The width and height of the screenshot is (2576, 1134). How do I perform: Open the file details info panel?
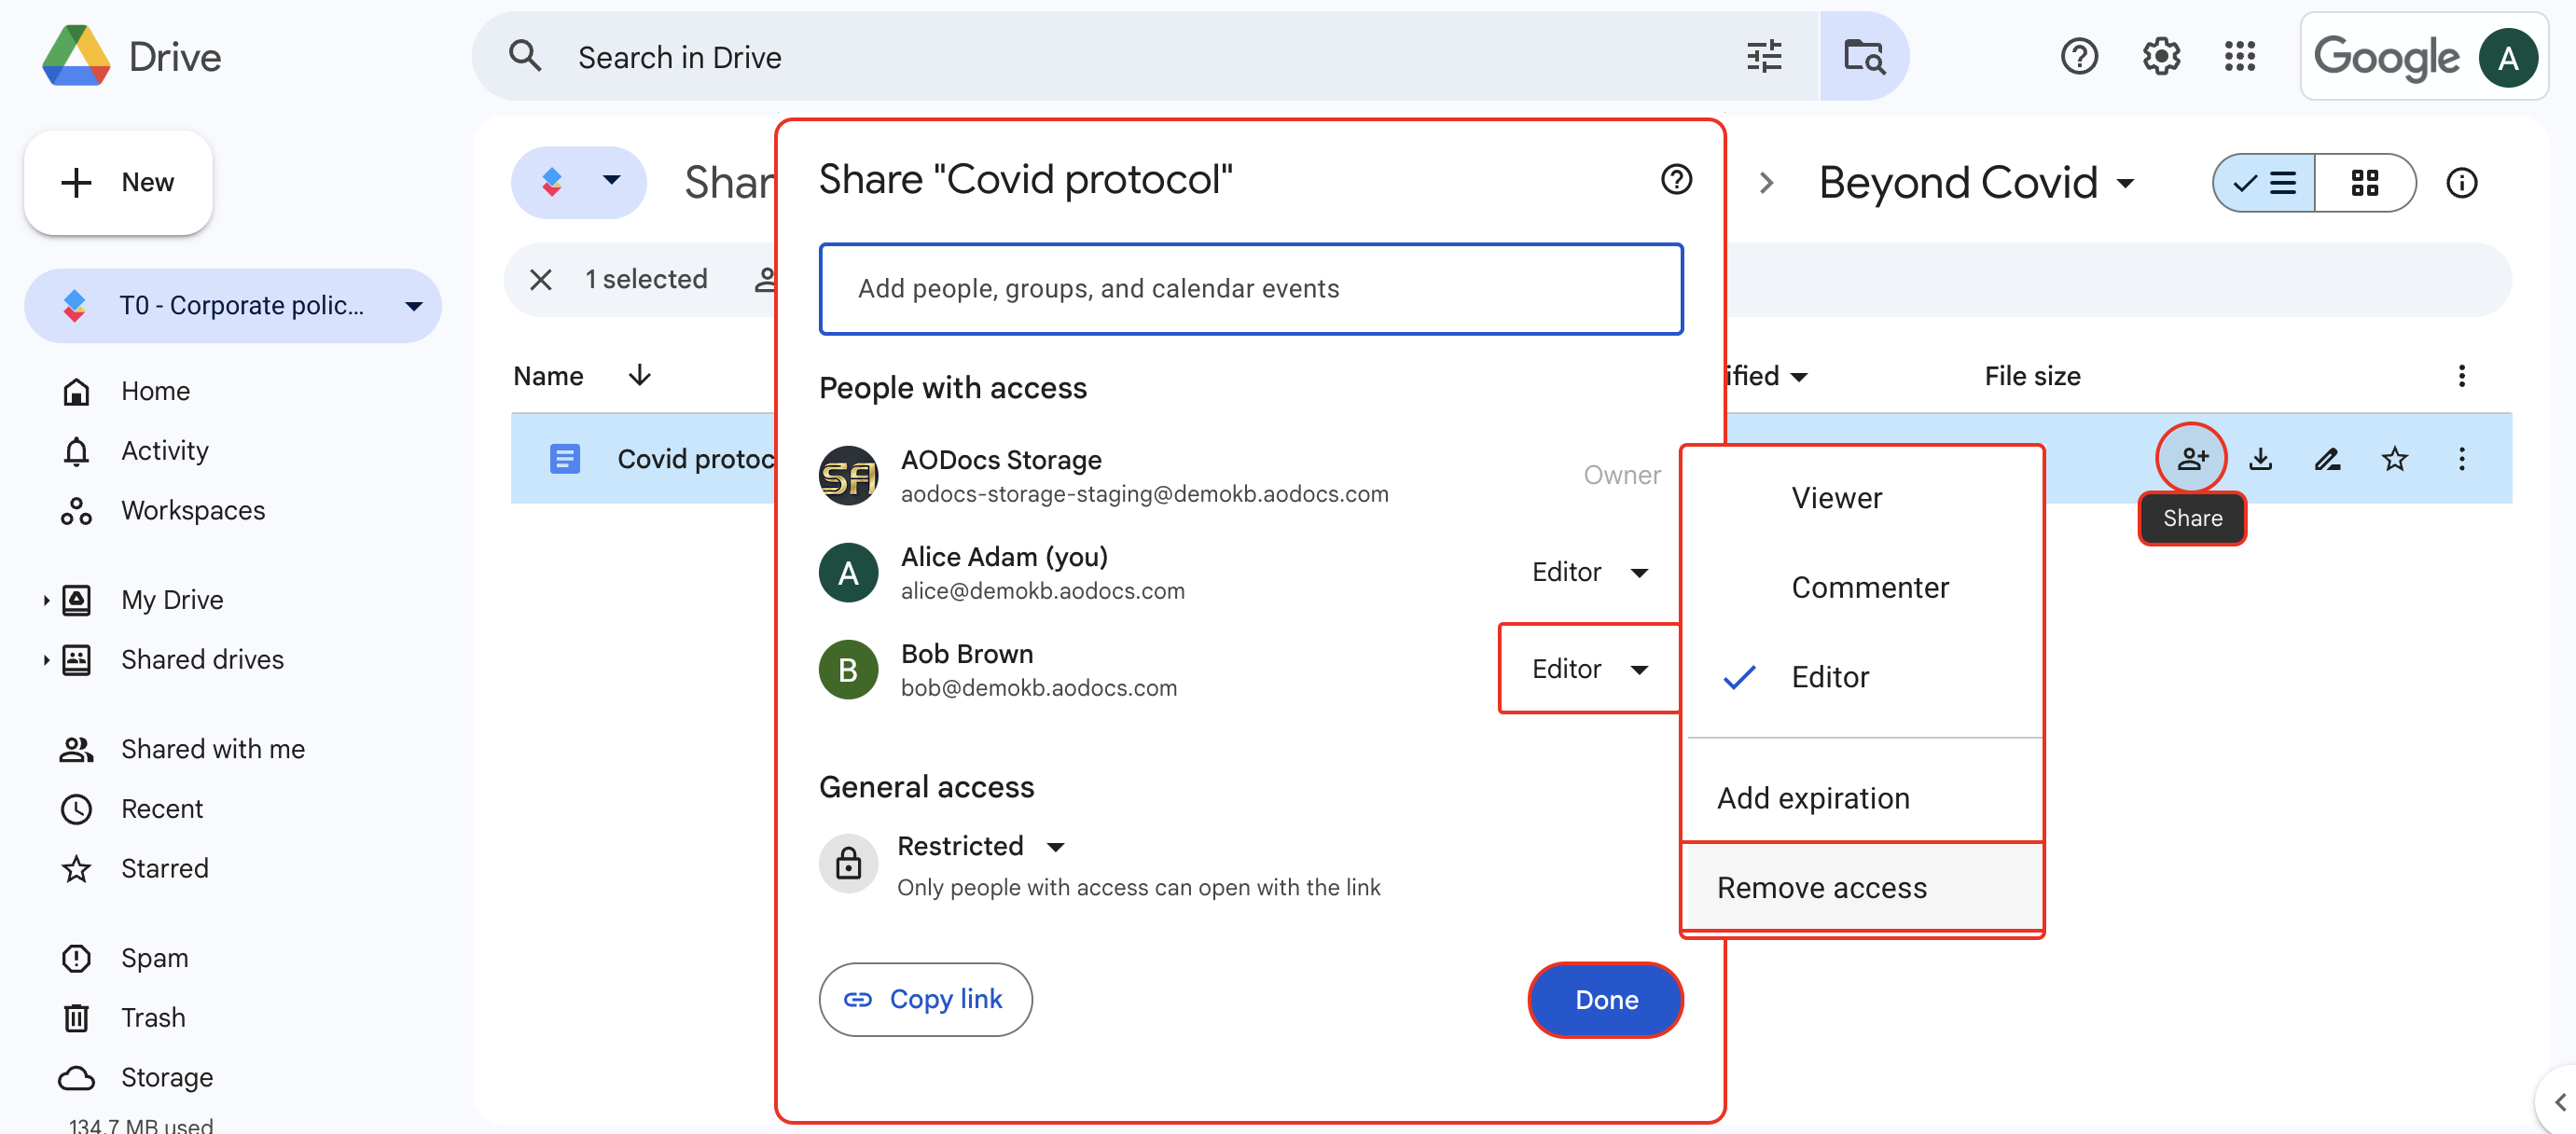2462,182
